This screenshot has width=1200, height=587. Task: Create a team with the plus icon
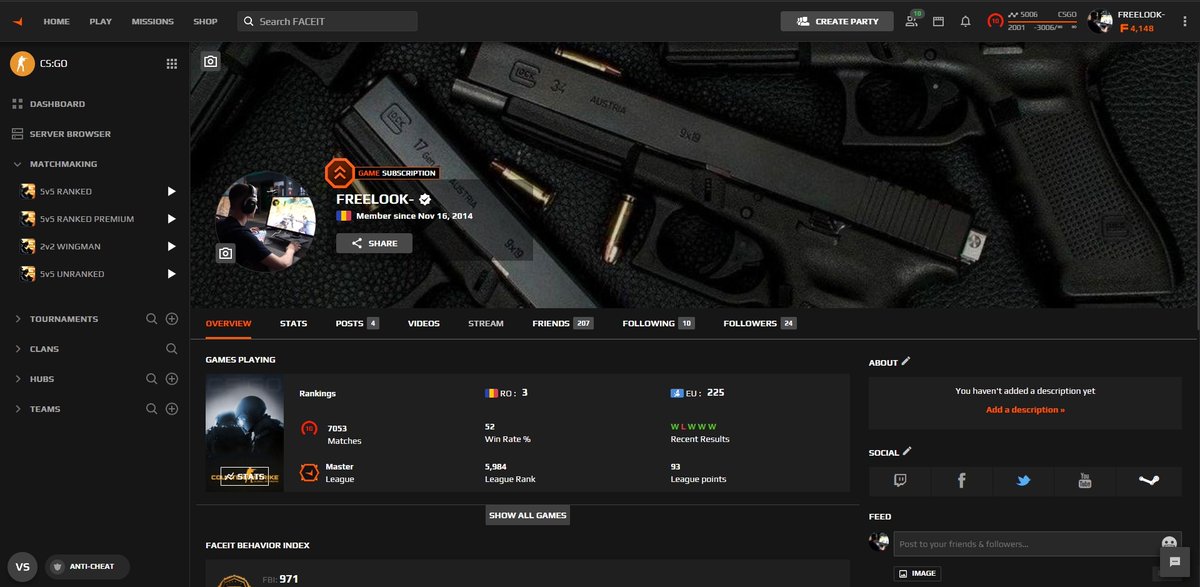[172, 409]
